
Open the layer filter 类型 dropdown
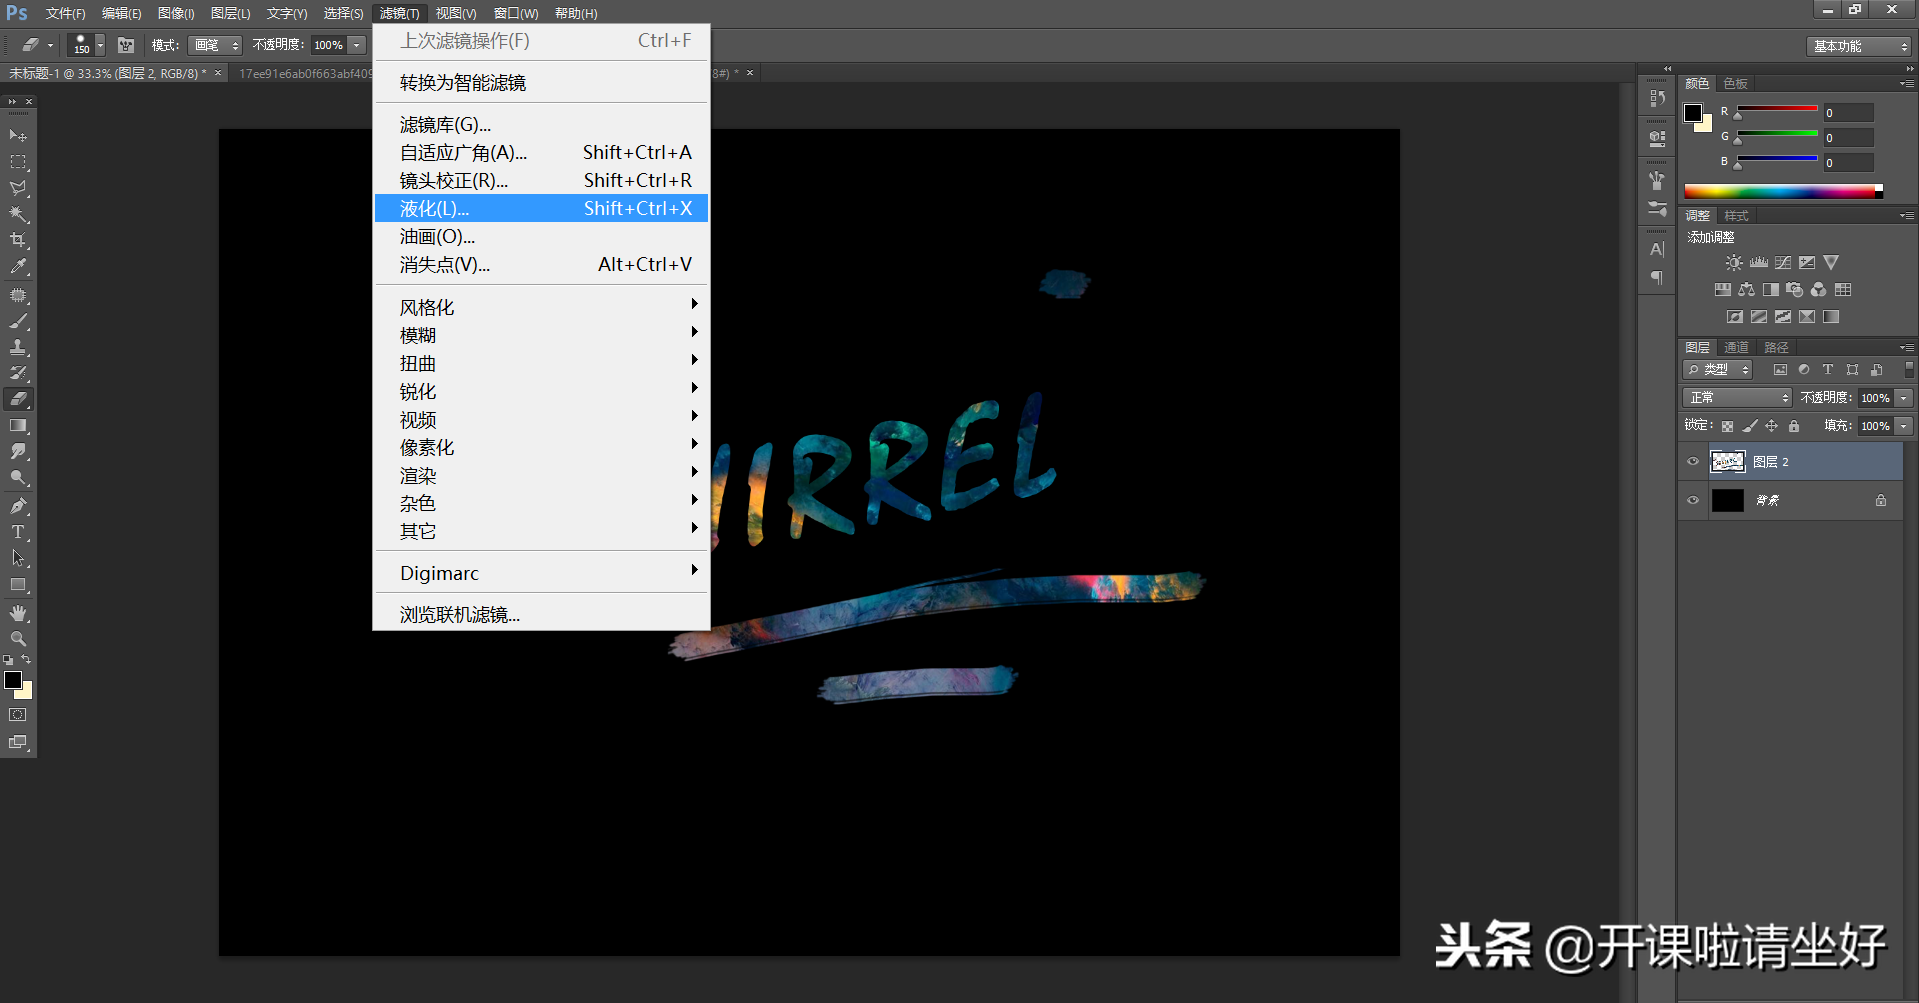click(1718, 370)
